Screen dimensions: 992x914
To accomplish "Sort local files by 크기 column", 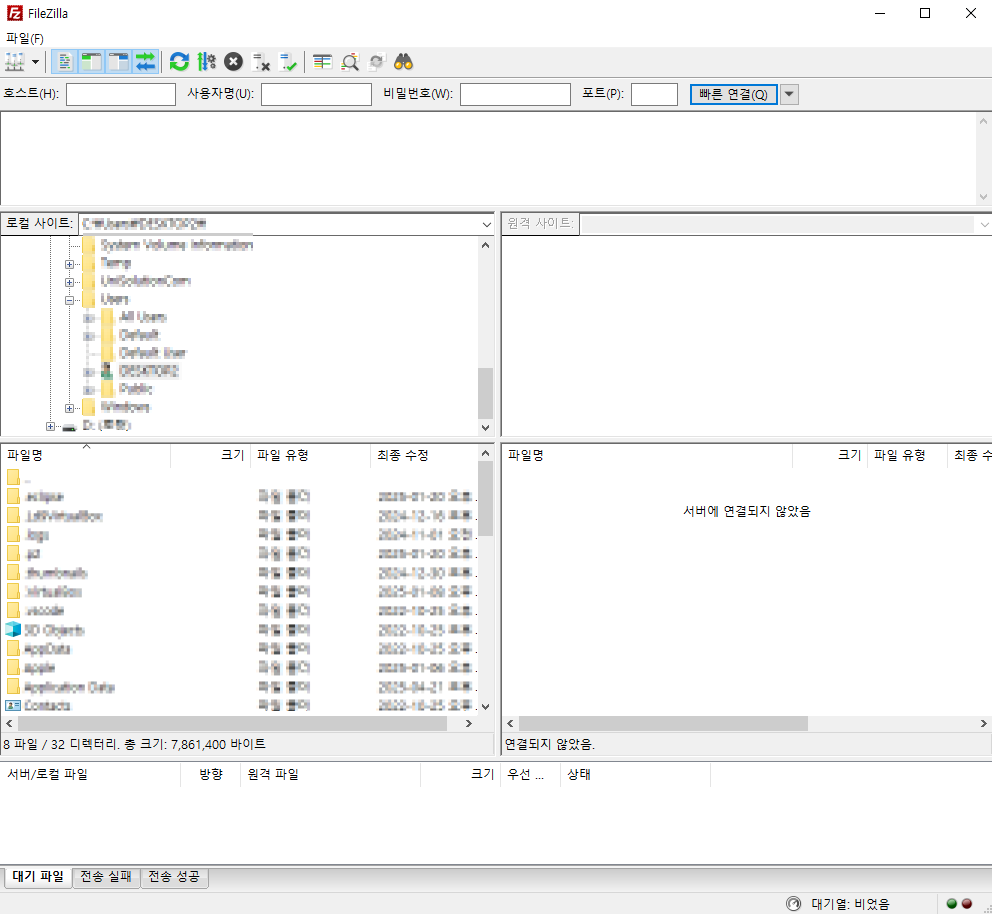I will pyautogui.click(x=211, y=455).
